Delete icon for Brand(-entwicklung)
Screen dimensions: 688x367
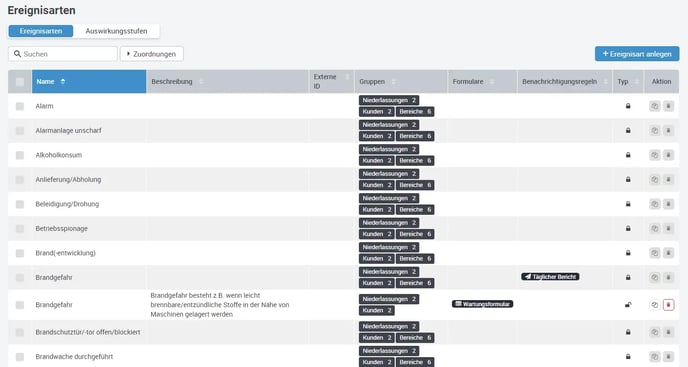668,253
